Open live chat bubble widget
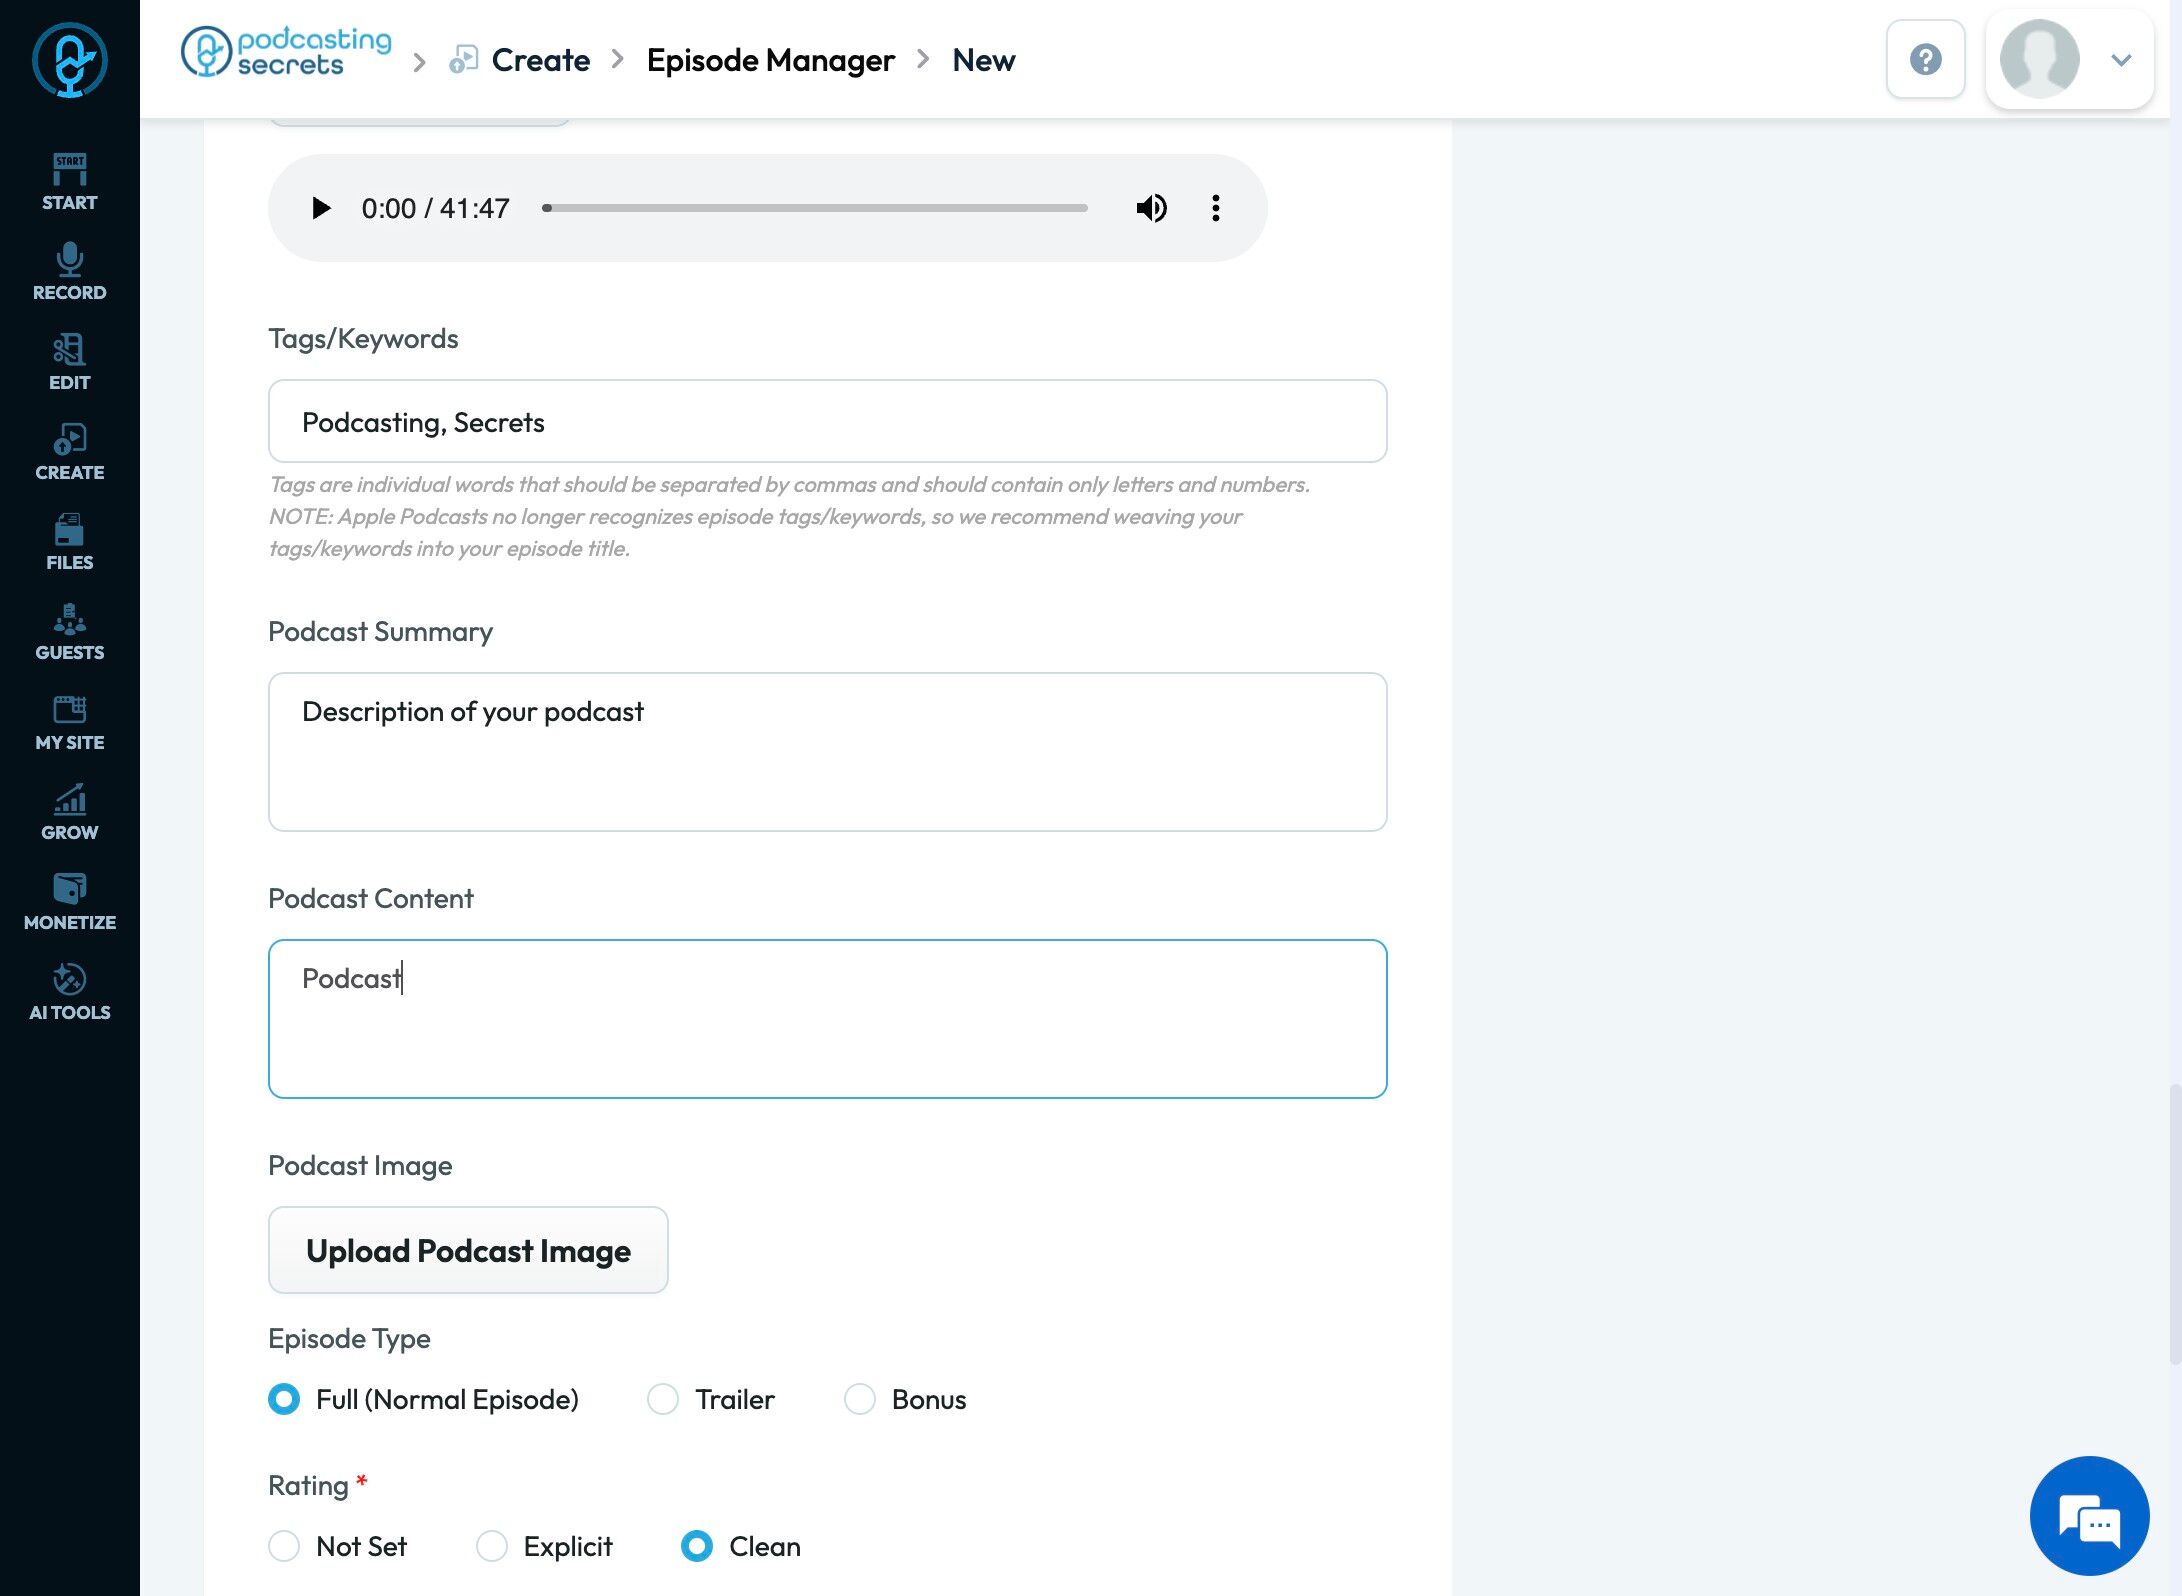 pyautogui.click(x=2089, y=1516)
